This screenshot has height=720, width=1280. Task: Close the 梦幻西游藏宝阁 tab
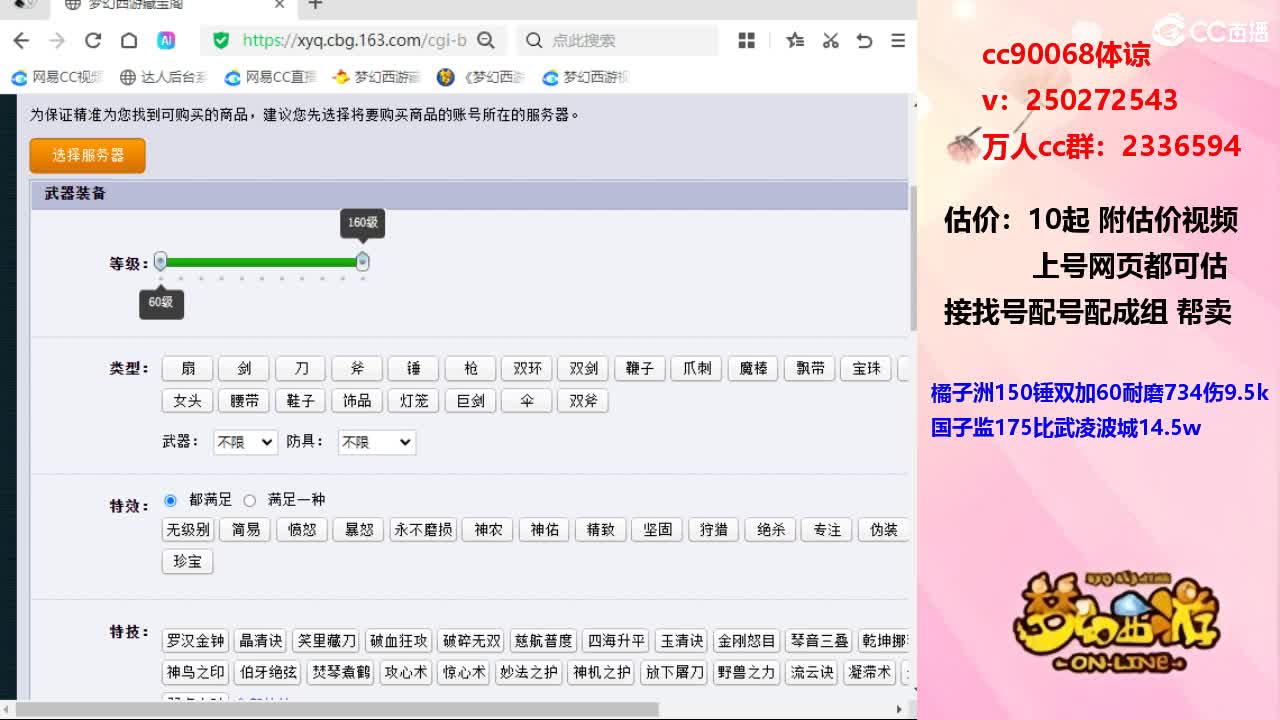point(280,5)
